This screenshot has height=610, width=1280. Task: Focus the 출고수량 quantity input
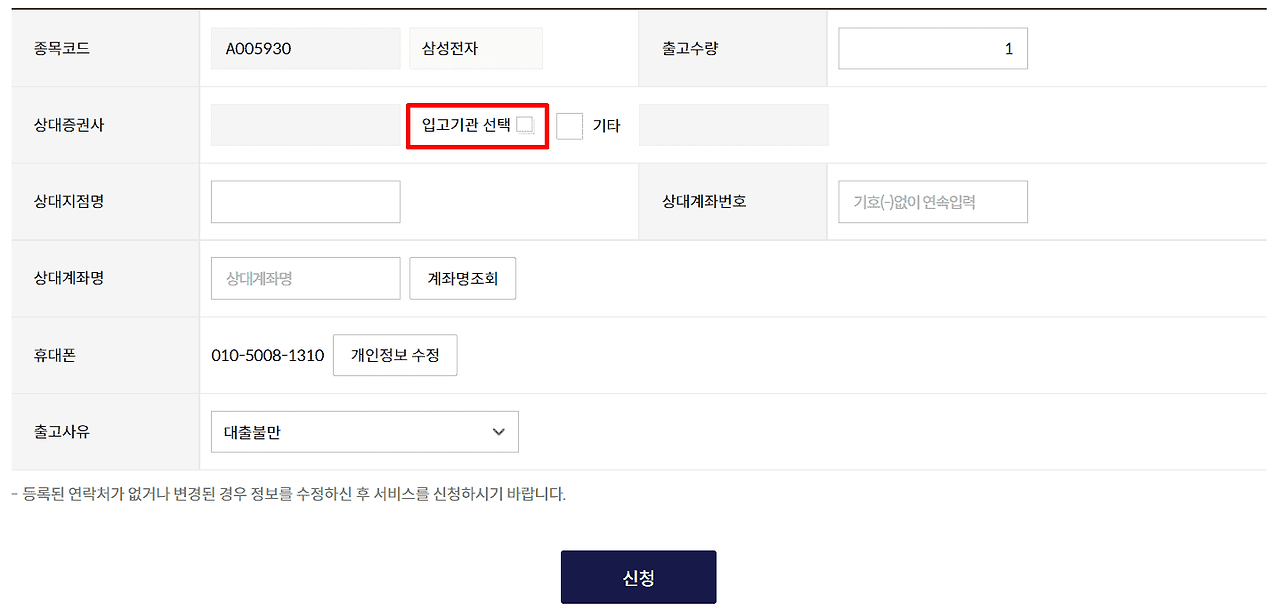point(932,49)
